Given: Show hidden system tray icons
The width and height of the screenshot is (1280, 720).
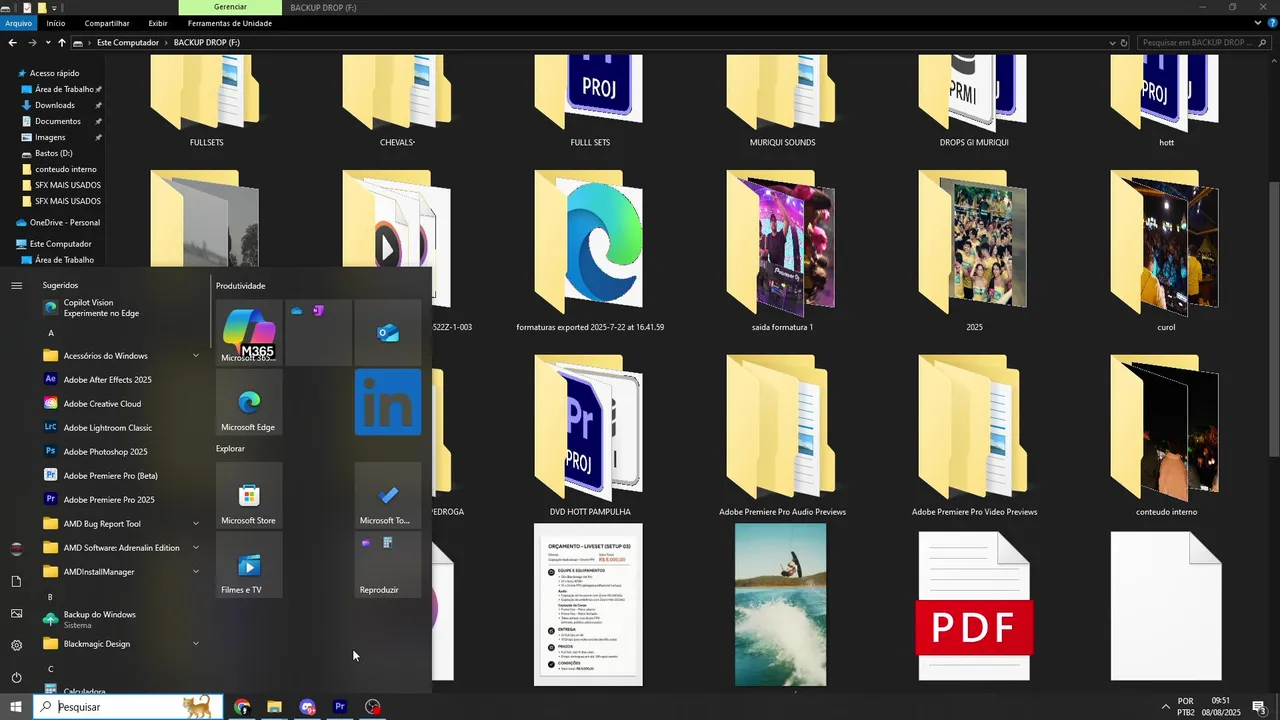Looking at the screenshot, I should pyautogui.click(x=1165, y=707).
